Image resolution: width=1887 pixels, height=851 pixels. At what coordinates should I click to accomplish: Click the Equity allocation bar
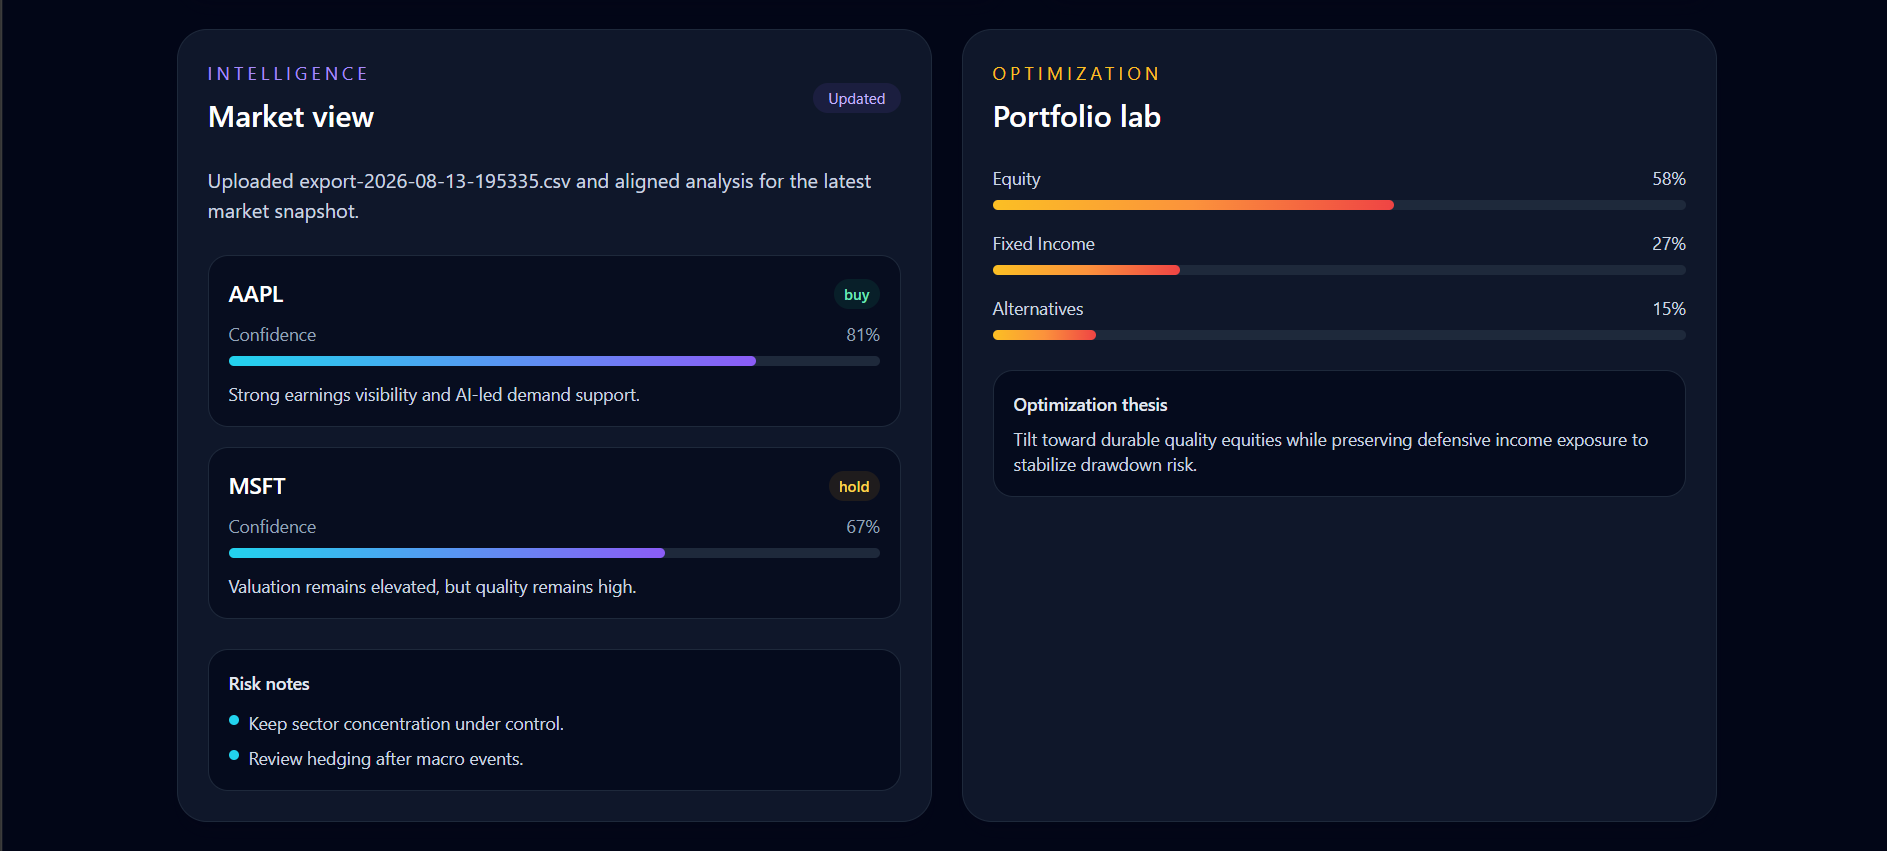[x=1339, y=205]
